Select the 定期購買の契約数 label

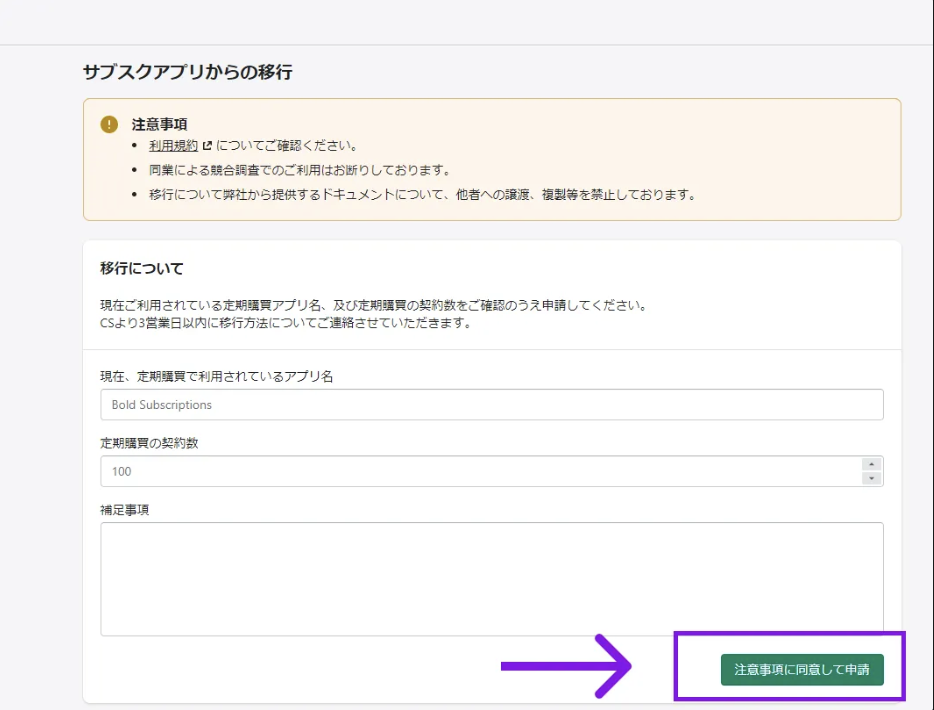(149, 443)
